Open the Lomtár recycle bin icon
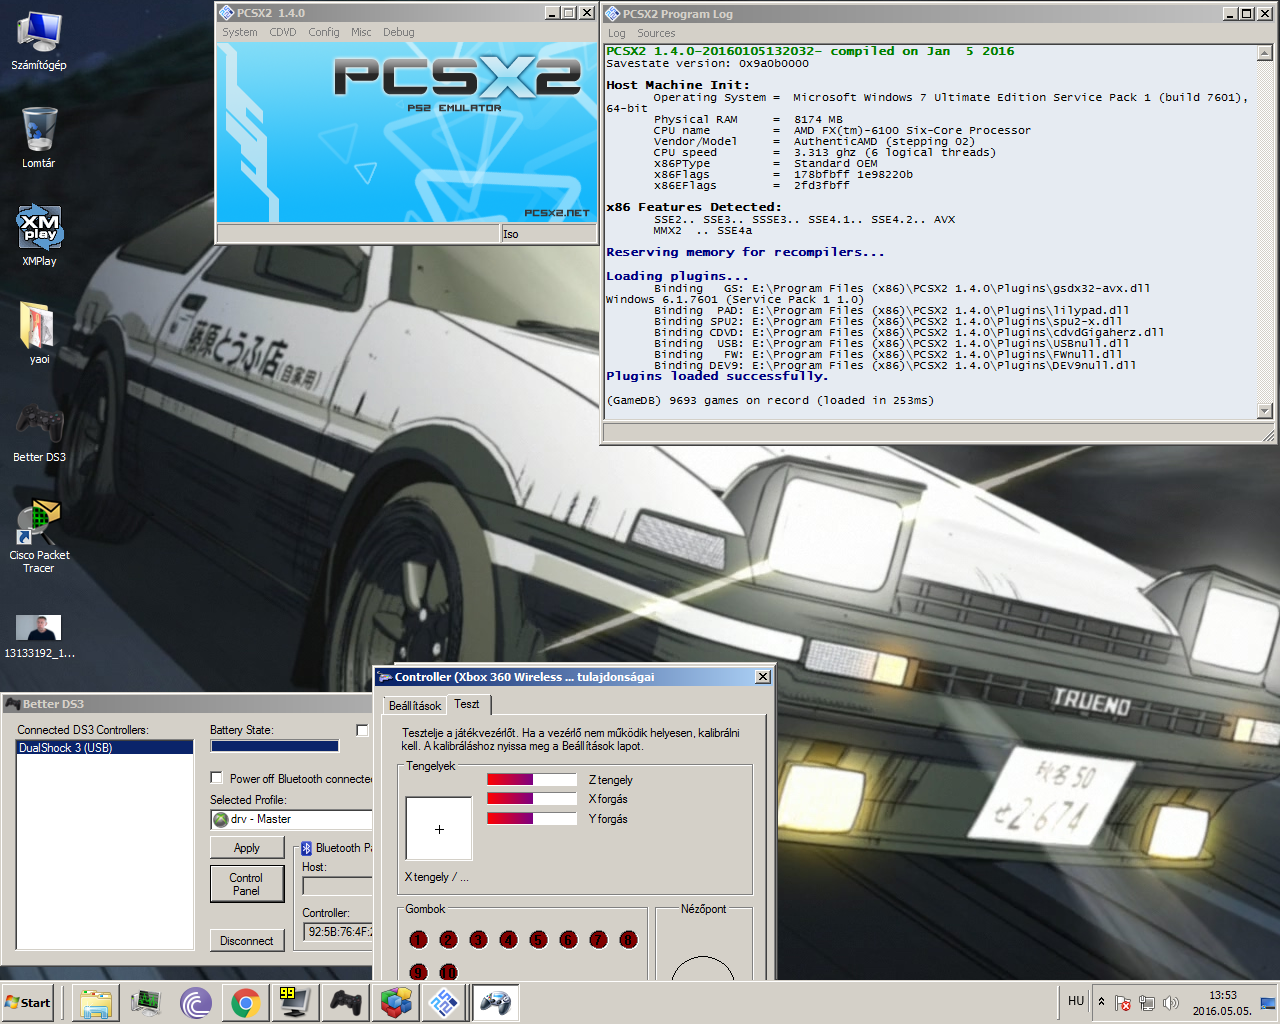This screenshot has height=1024, width=1280. (39, 138)
